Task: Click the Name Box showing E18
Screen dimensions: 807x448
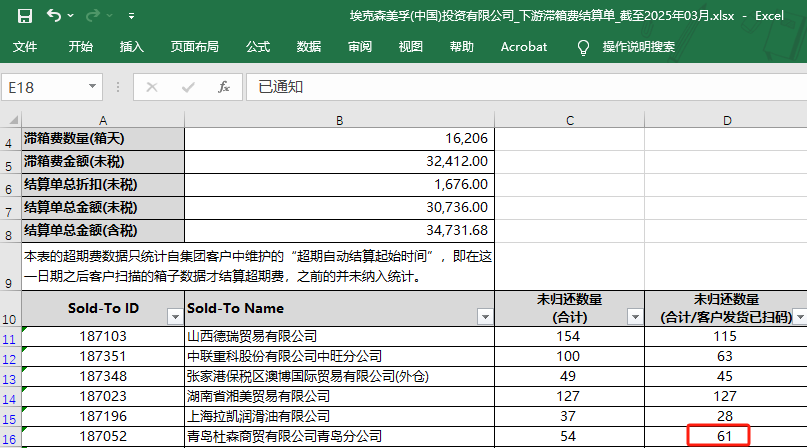Action: click(x=44, y=87)
